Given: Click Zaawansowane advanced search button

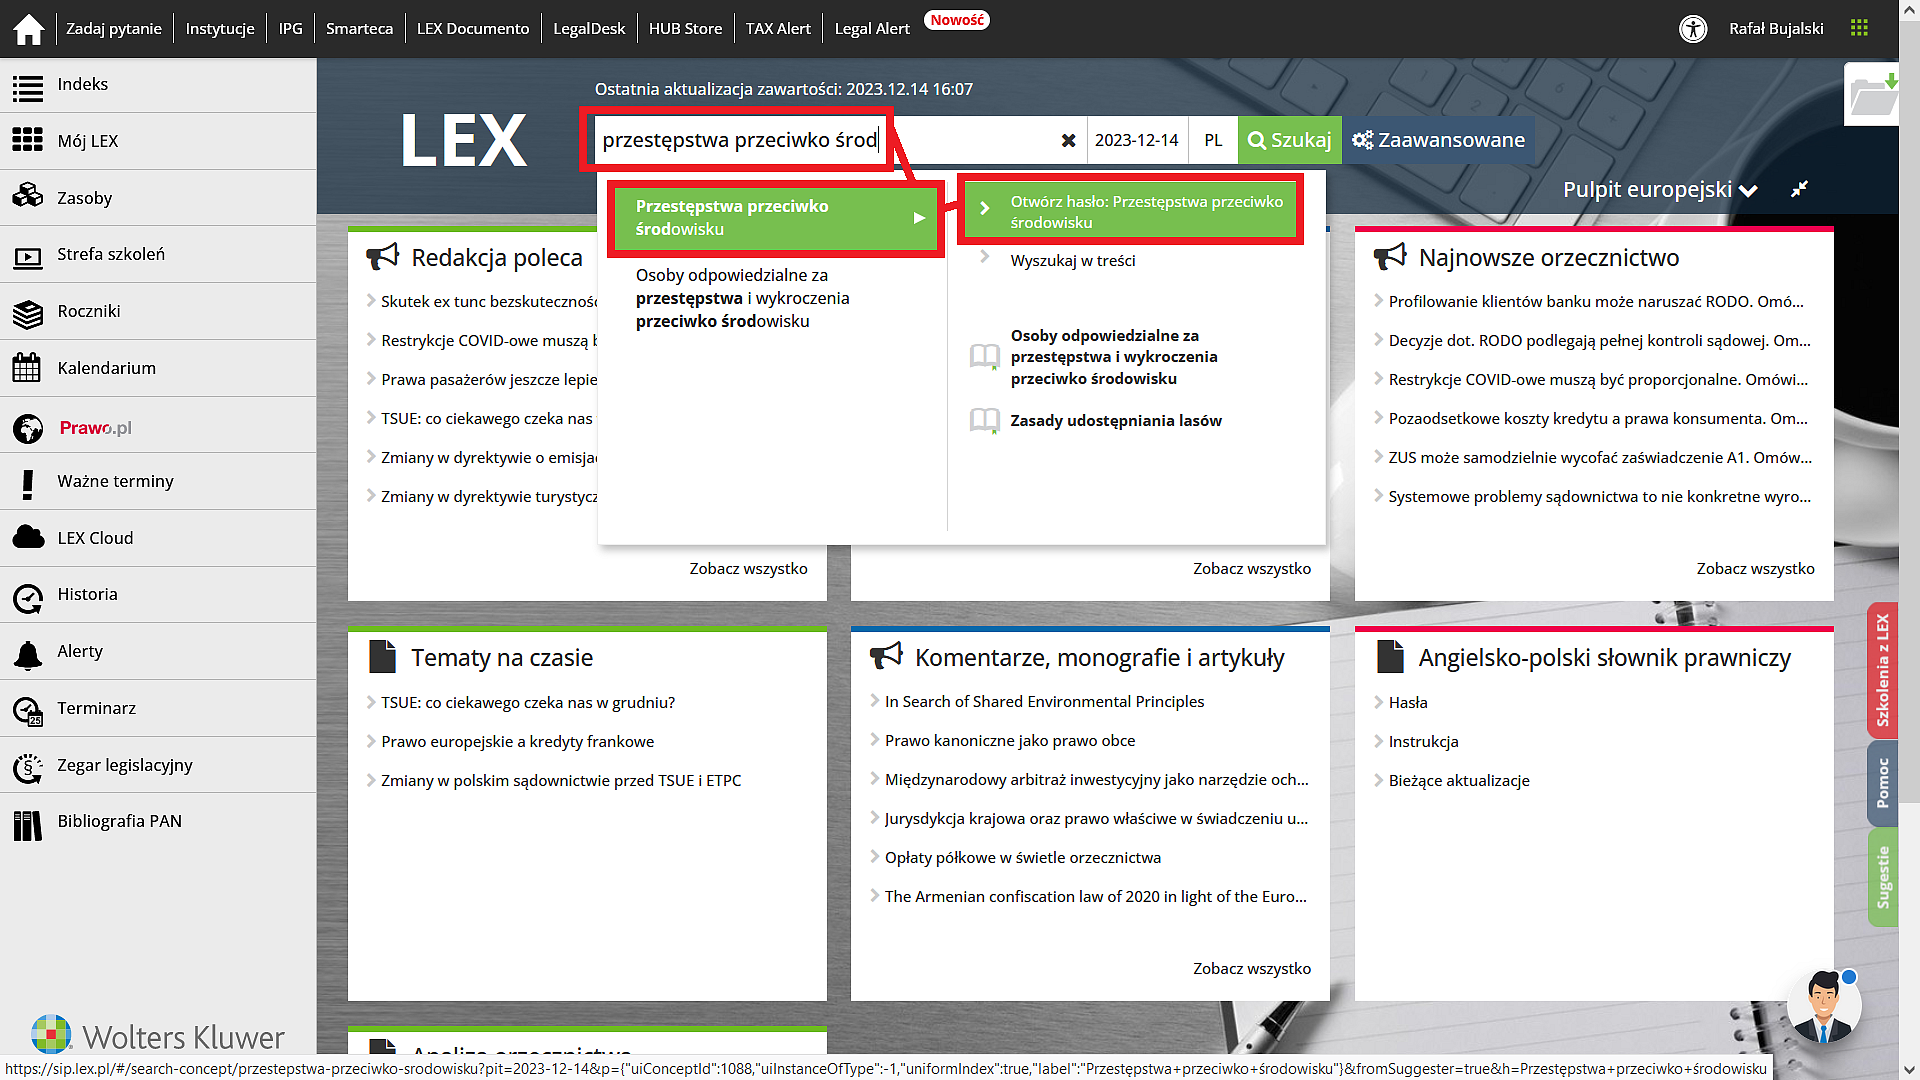Looking at the screenshot, I should (1436, 140).
